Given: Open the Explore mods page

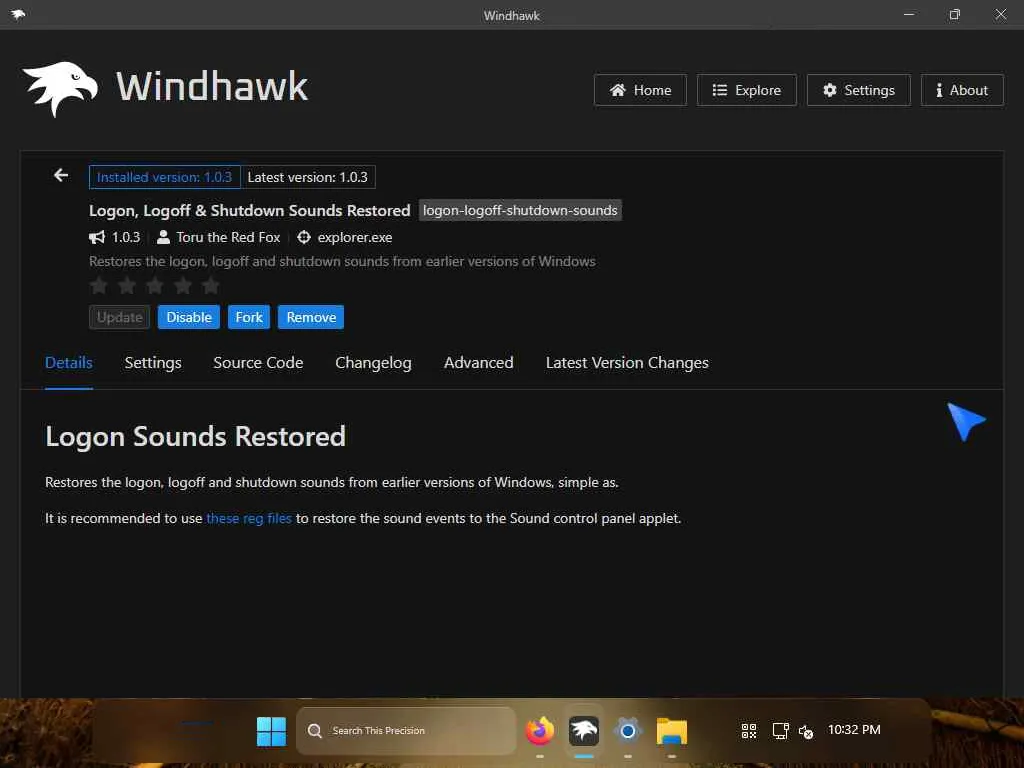Looking at the screenshot, I should 746,90.
